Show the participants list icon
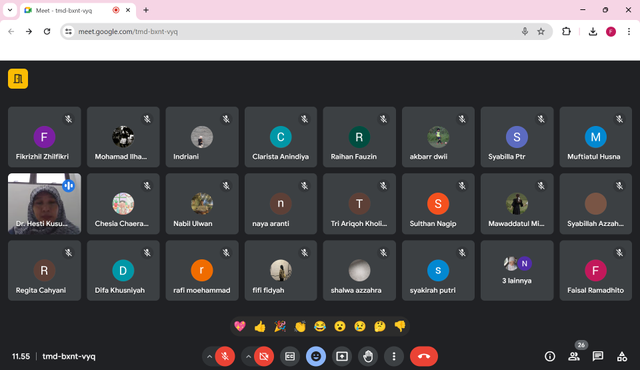The height and width of the screenshot is (370, 640). (x=574, y=356)
